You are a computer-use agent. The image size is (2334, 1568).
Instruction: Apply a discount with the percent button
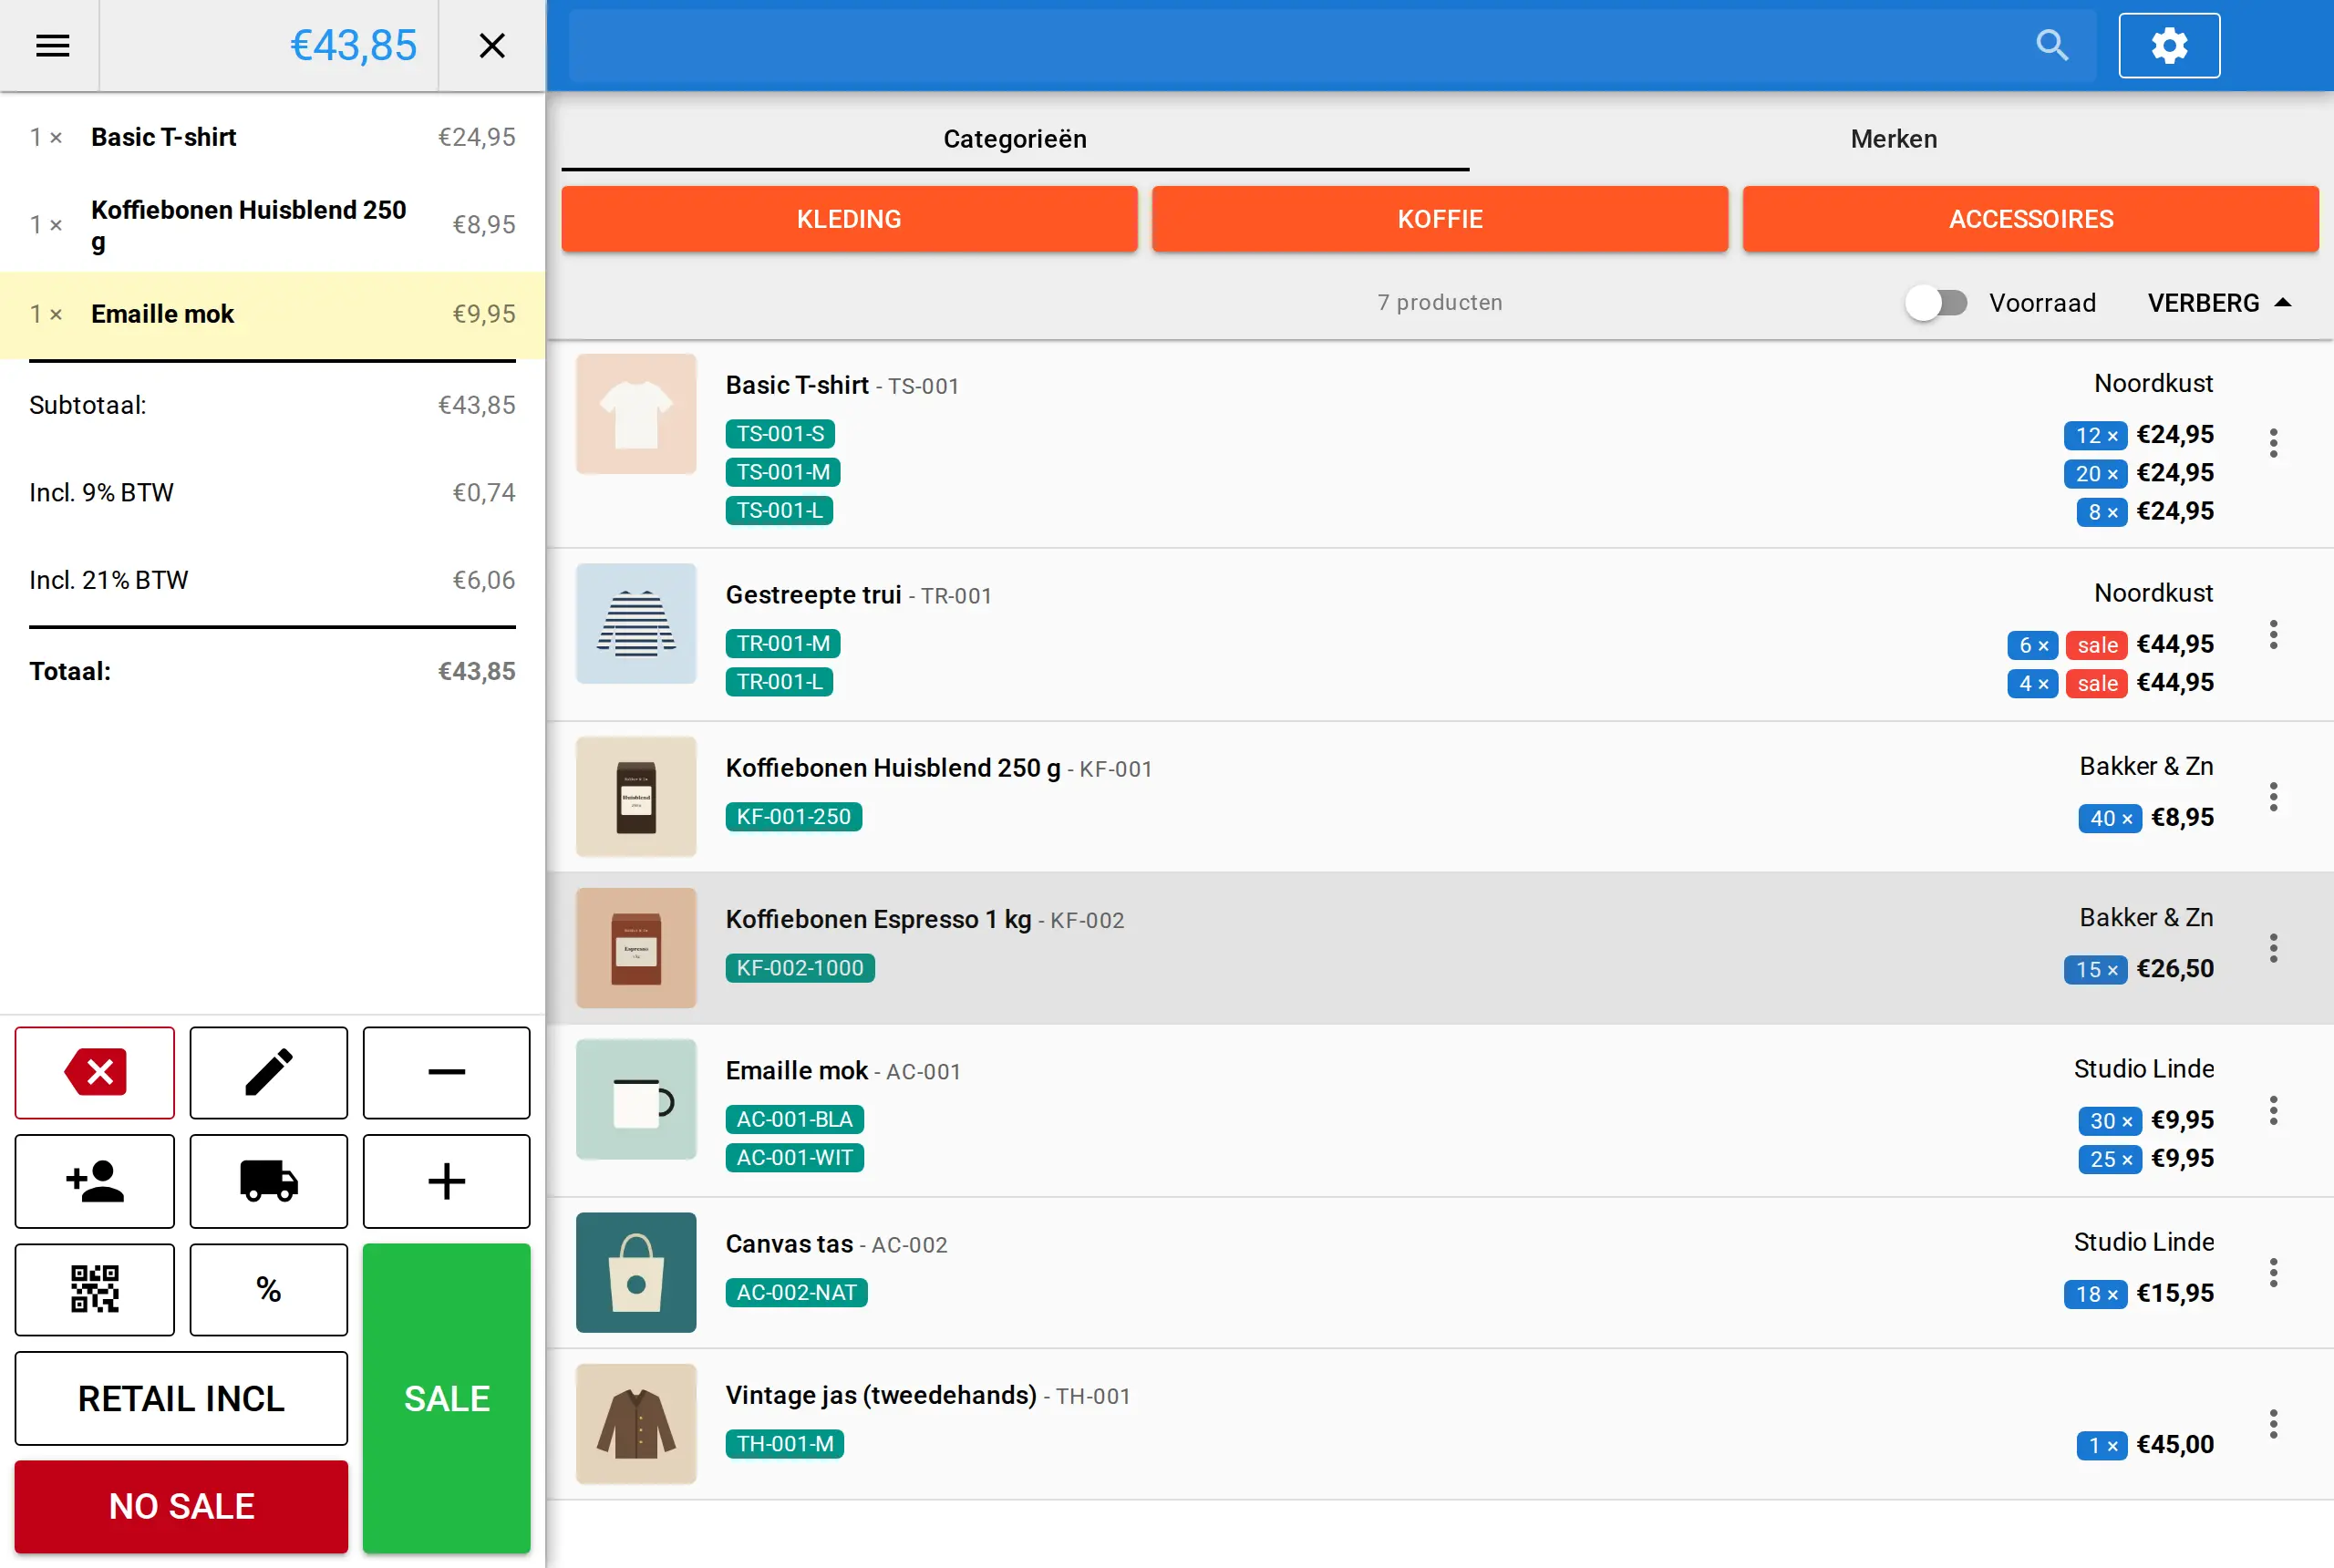(269, 1289)
